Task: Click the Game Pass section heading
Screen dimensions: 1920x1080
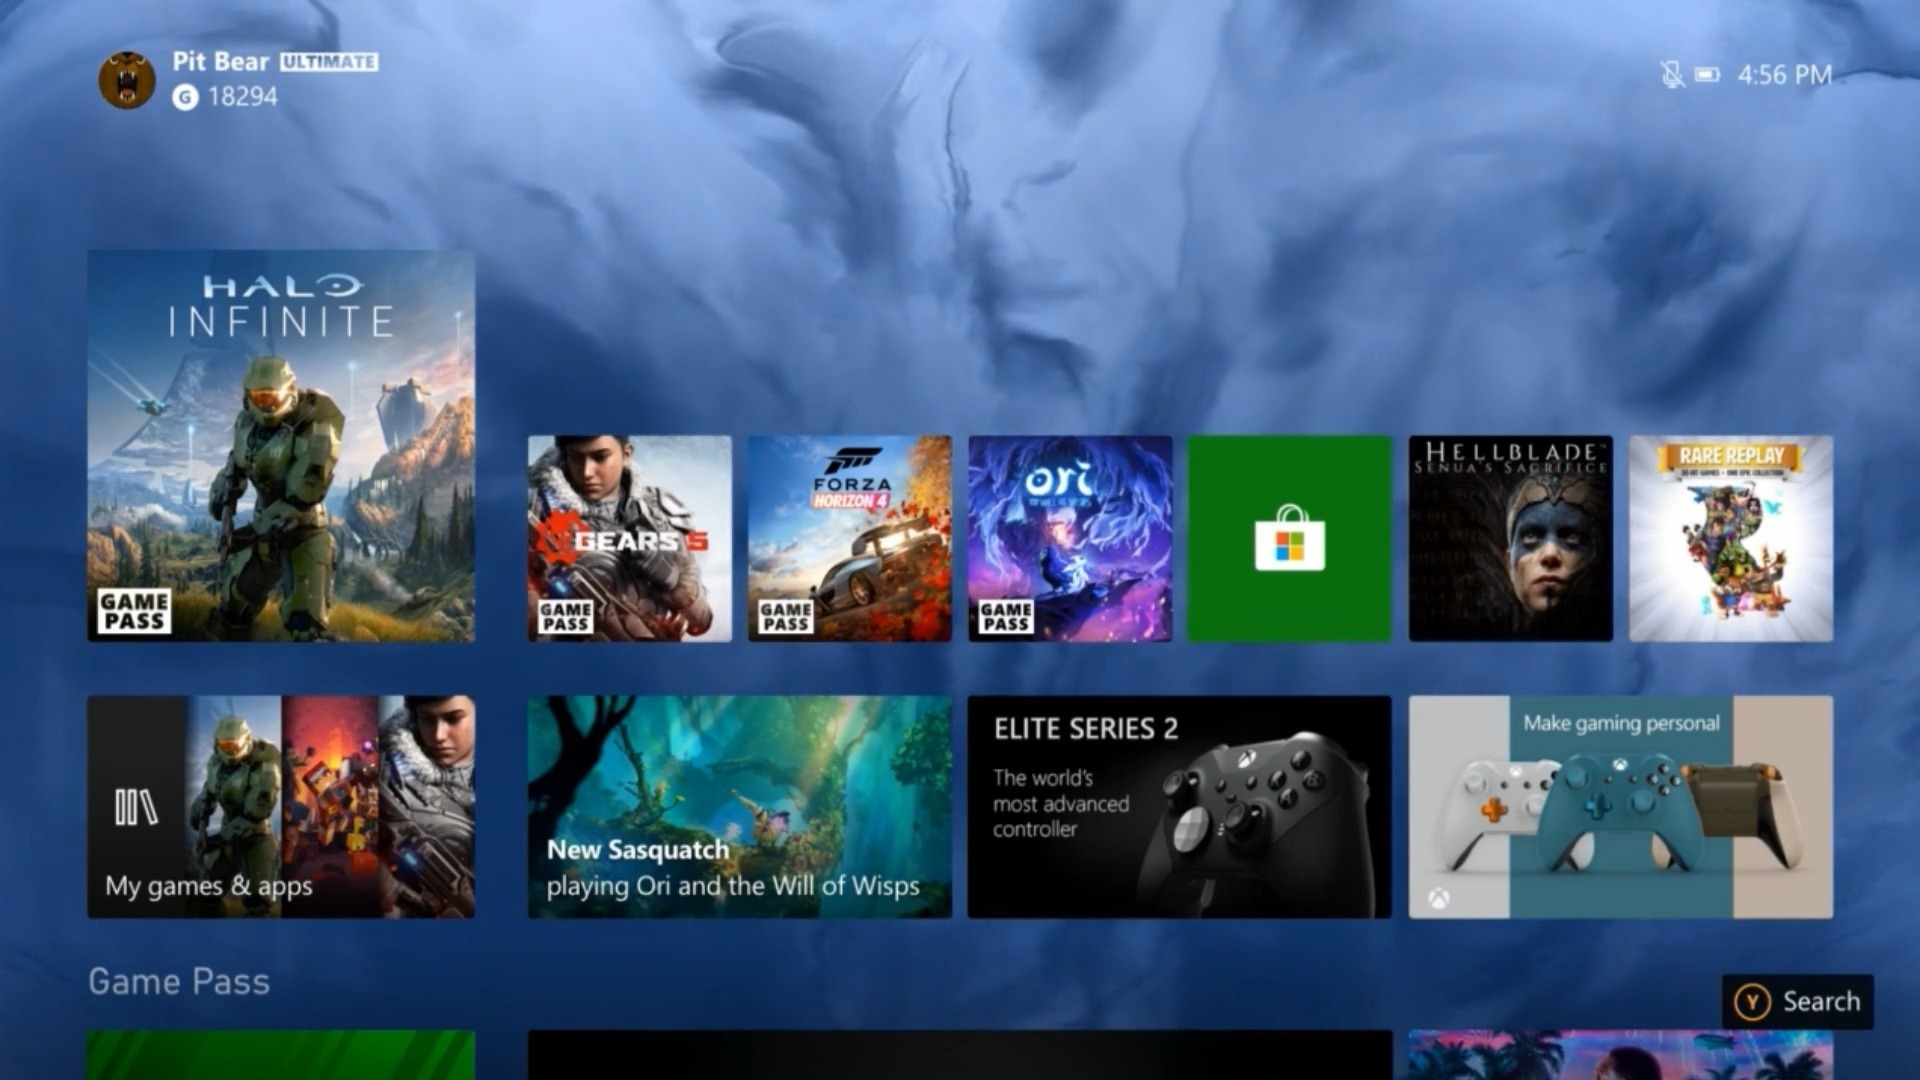Action: 179,982
